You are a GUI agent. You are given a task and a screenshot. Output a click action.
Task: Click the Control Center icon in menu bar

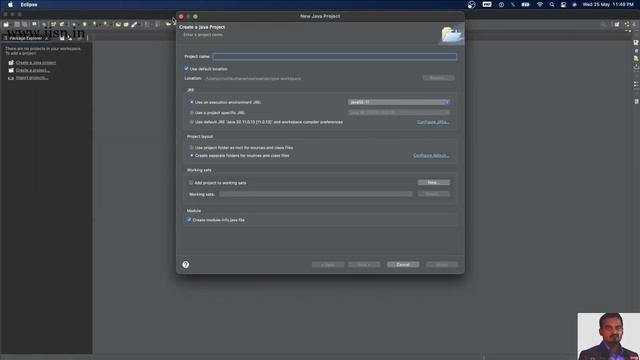coord(563,4)
